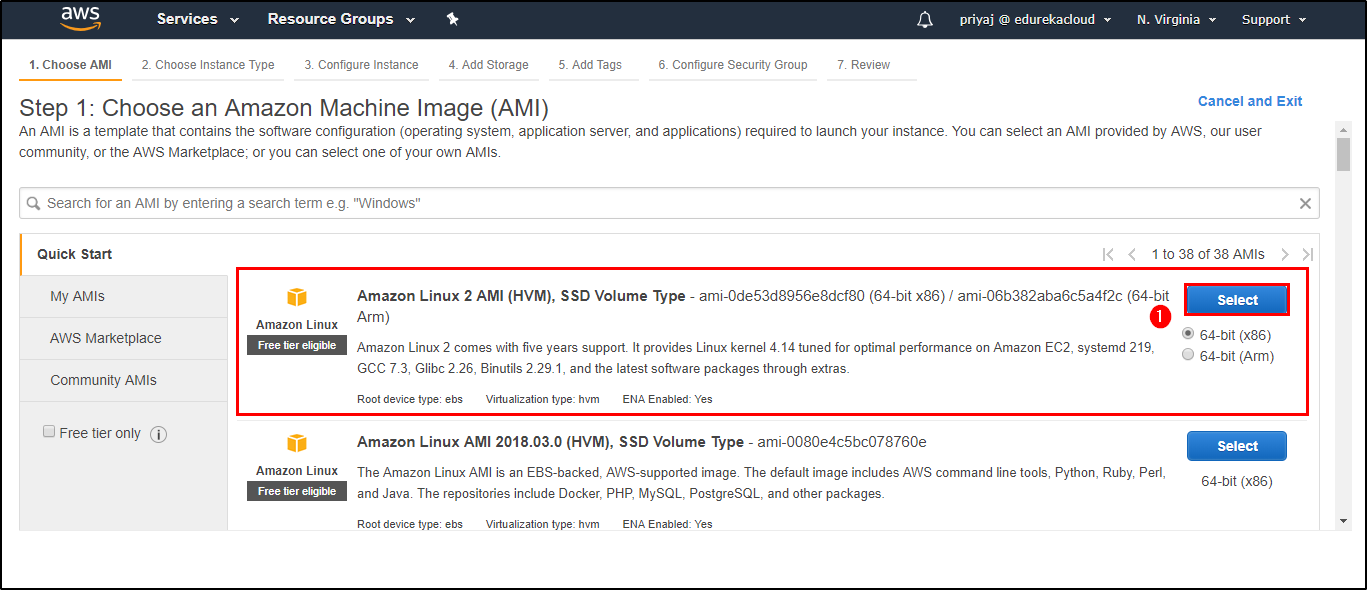Choose the 64-bit (Arm) radio option
This screenshot has height=590, width=1367.
[1188, 355]
